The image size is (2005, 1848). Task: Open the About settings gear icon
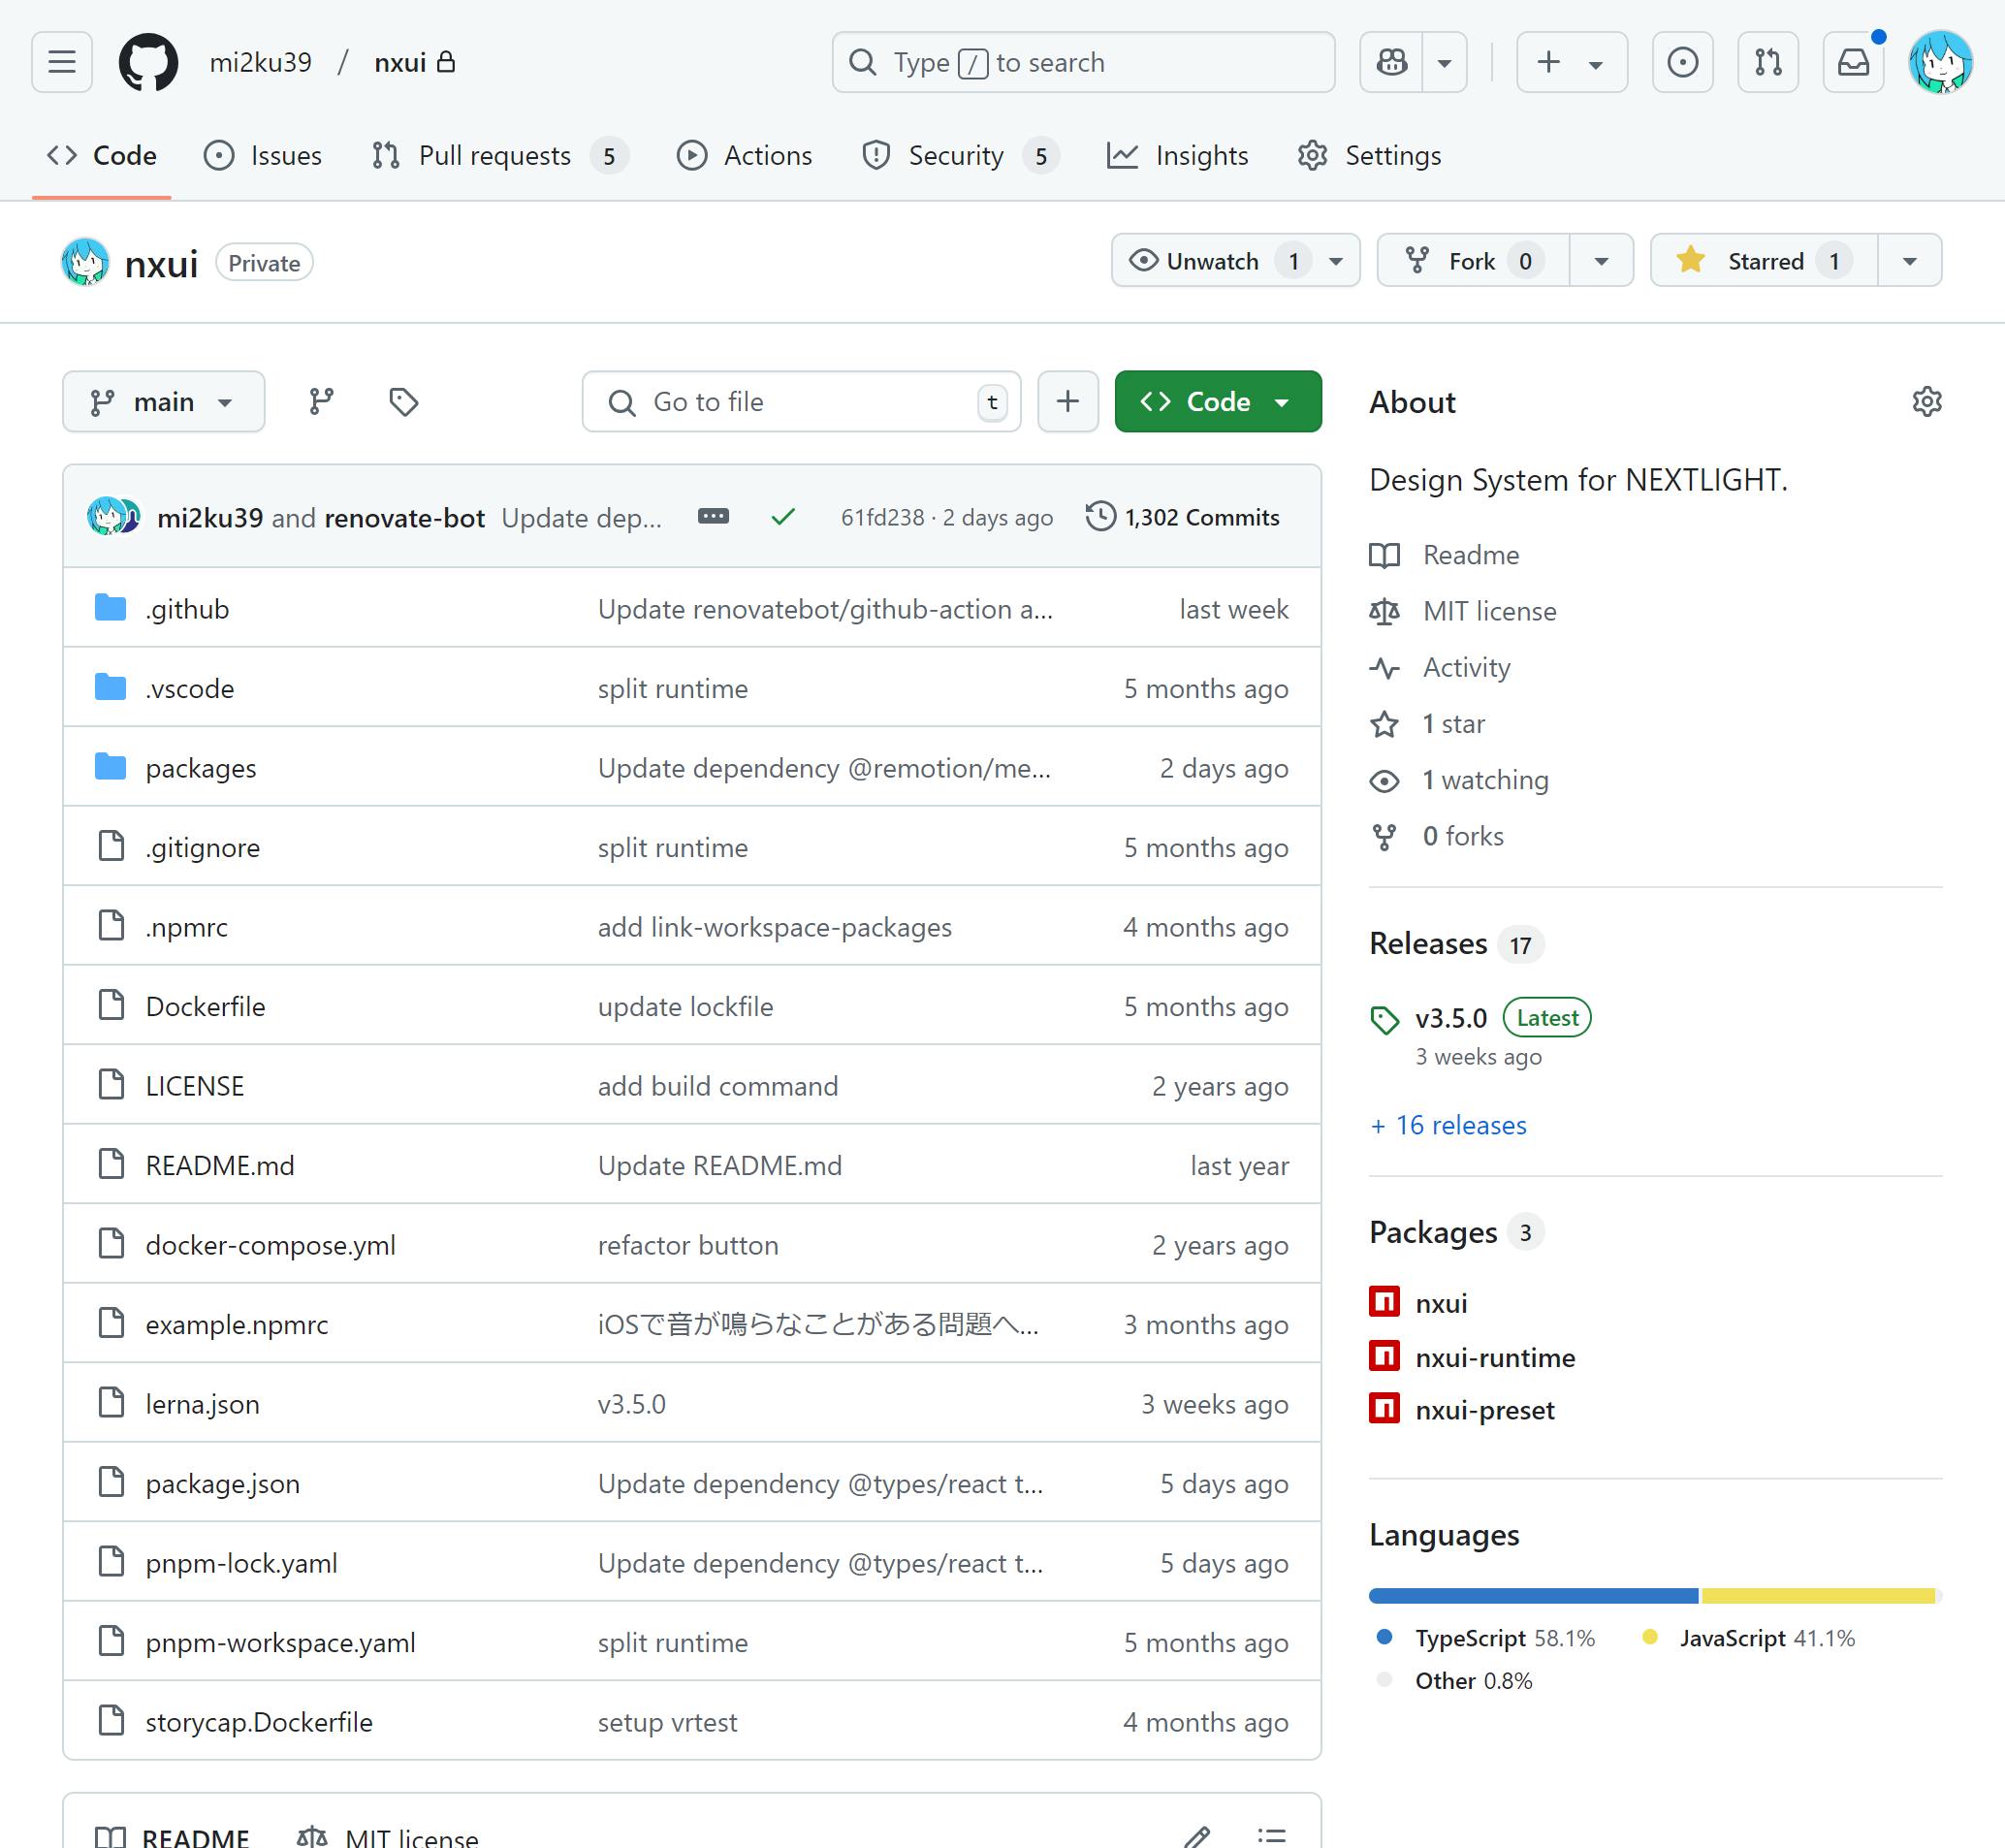1927,401
